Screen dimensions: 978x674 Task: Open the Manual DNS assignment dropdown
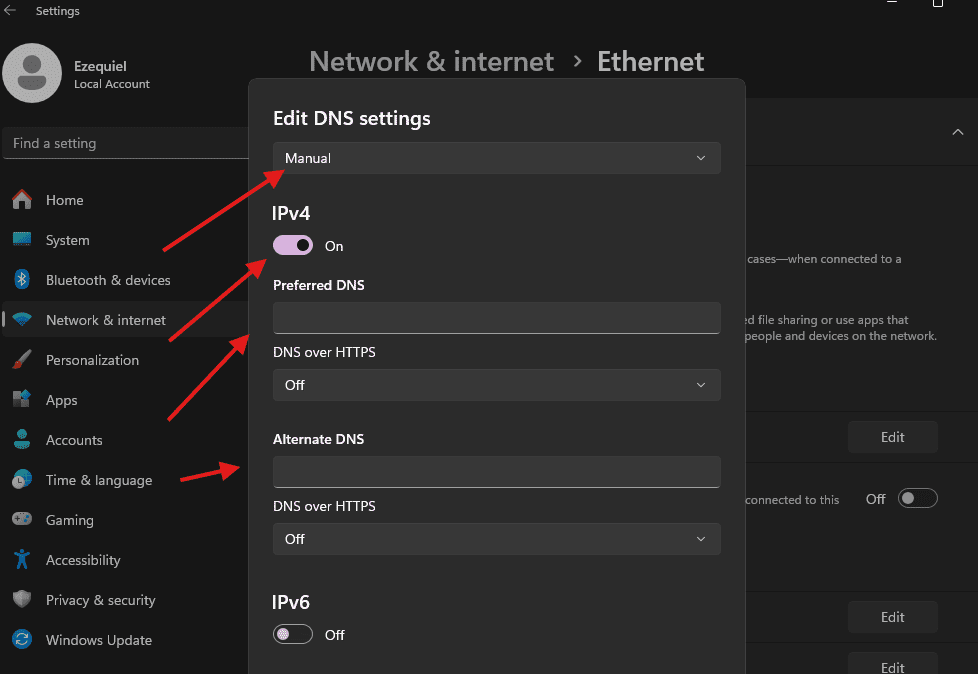point(496,157)
